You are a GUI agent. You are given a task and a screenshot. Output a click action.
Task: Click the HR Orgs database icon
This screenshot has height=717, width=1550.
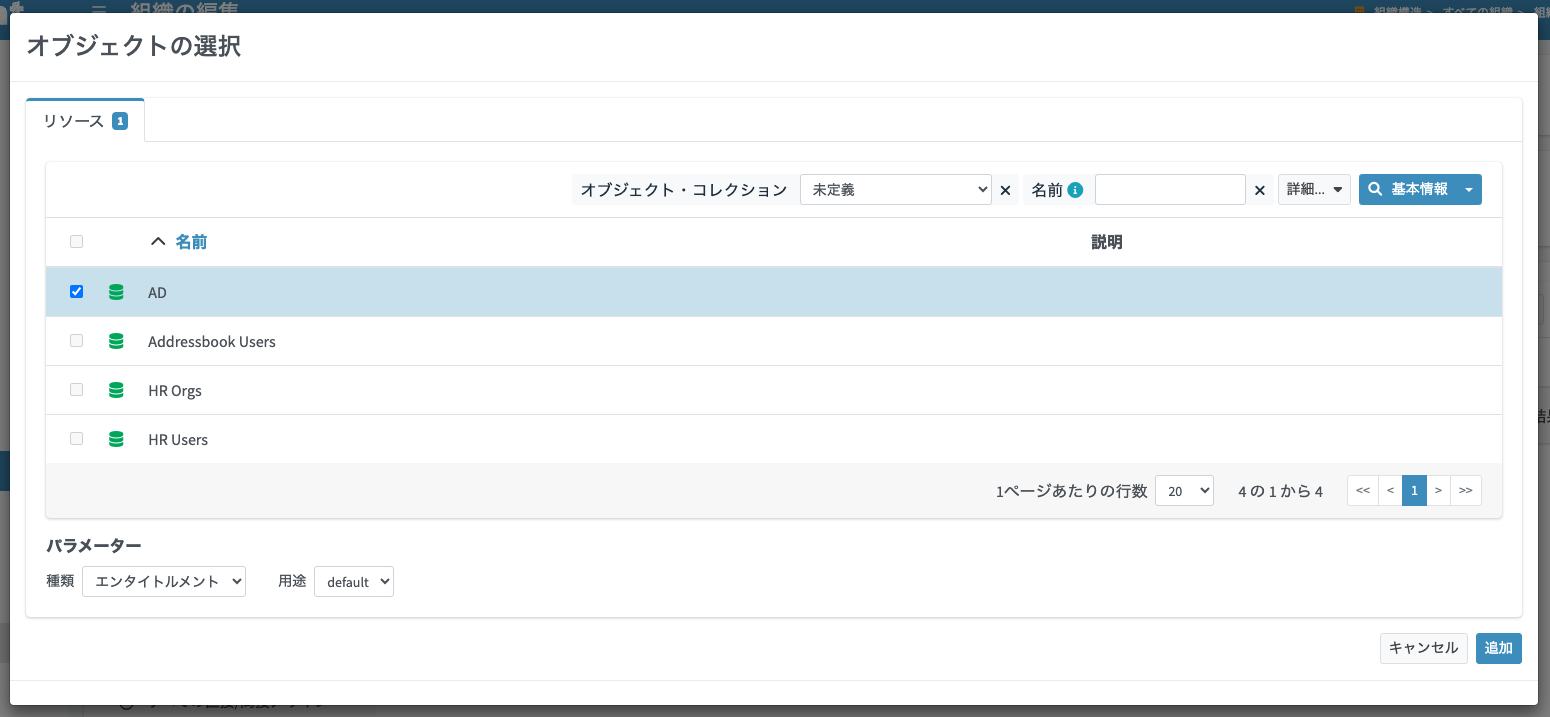pyautogui.click(x=116, y=390)
